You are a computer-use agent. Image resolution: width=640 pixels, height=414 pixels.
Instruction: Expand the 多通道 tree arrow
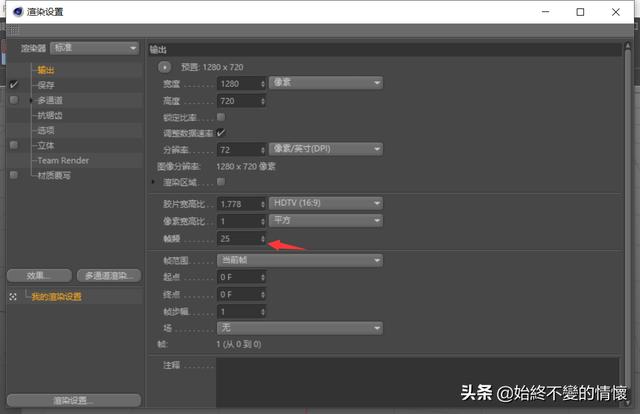pos(31,100)
